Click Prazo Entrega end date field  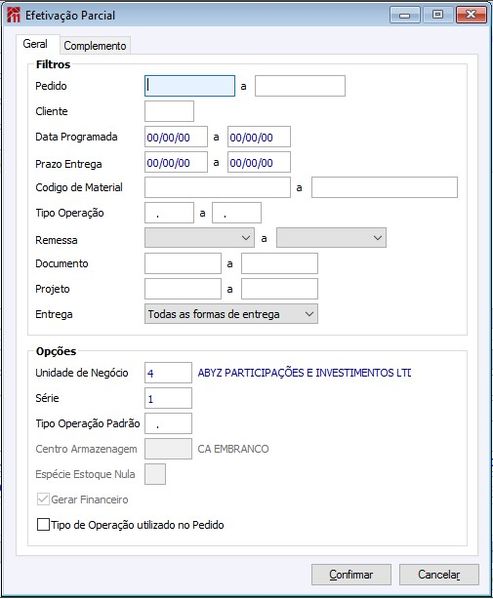[259, 162]
